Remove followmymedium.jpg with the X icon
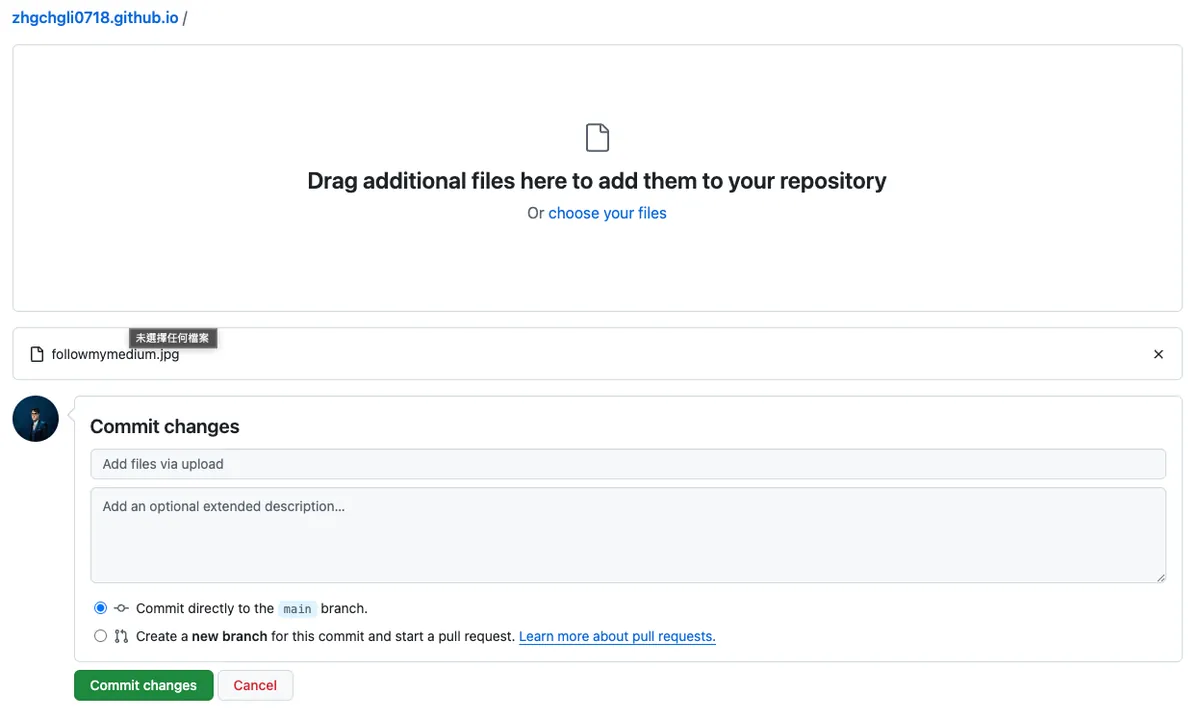Viewport: 1200px width, 719px height. tap(1158, 354)
